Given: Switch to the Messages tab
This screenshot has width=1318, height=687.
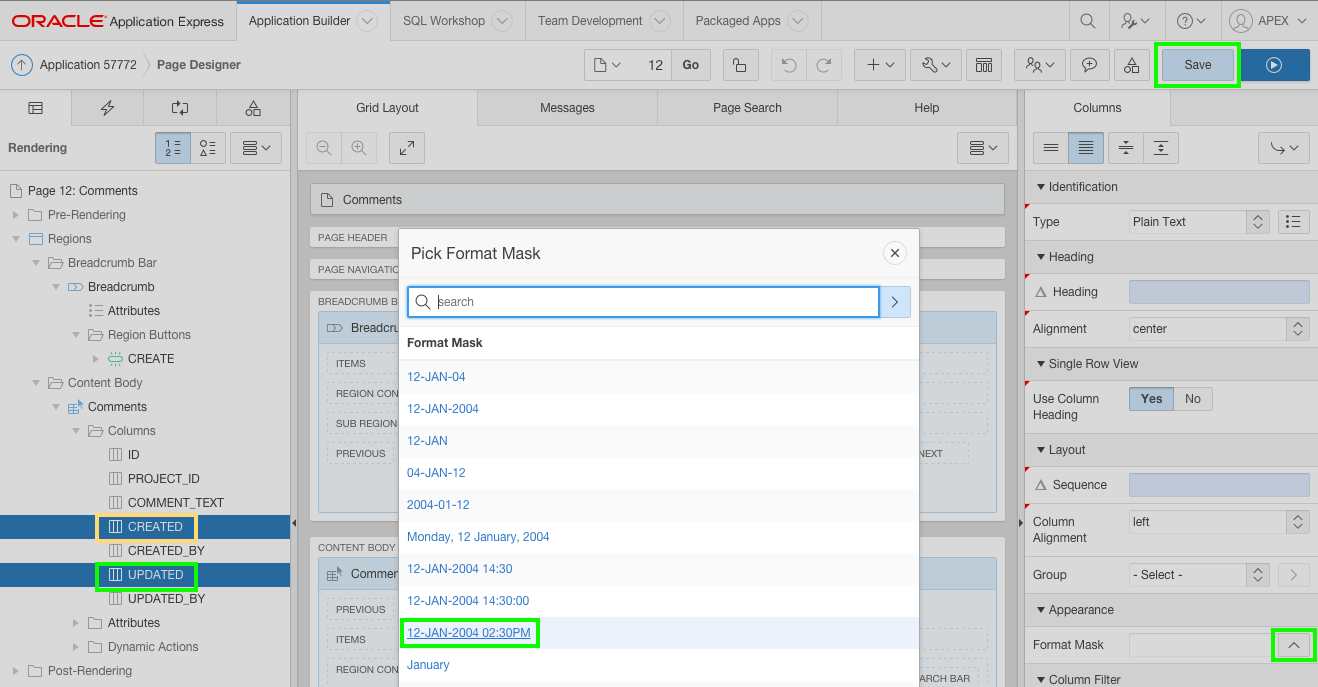Looking at the screenshot, I should pos(567,107).
